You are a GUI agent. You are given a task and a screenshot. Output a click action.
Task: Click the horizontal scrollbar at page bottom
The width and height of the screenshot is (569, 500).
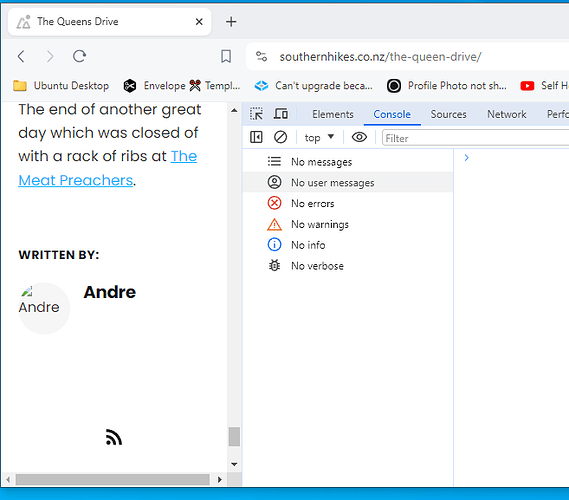[x=112, y=479]
